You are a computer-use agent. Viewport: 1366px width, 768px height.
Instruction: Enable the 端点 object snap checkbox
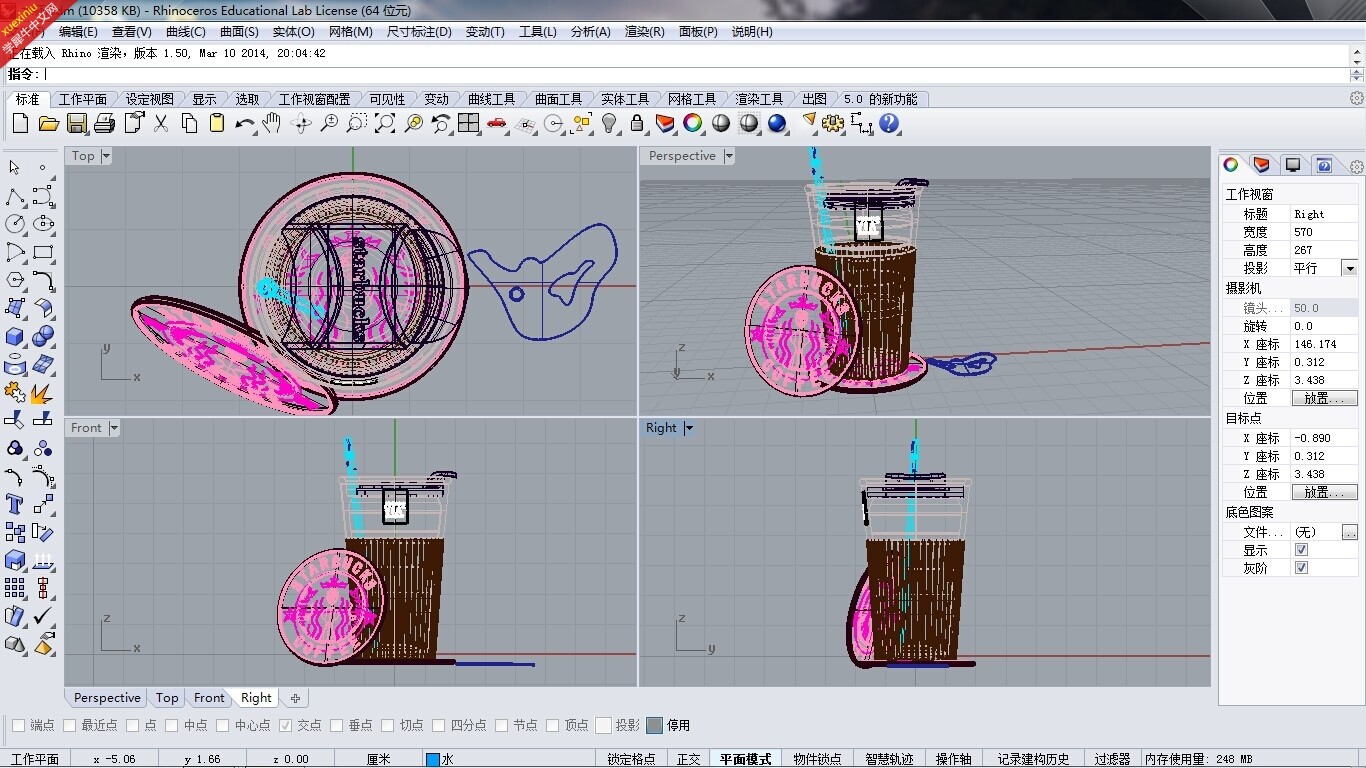pos(19,725)
